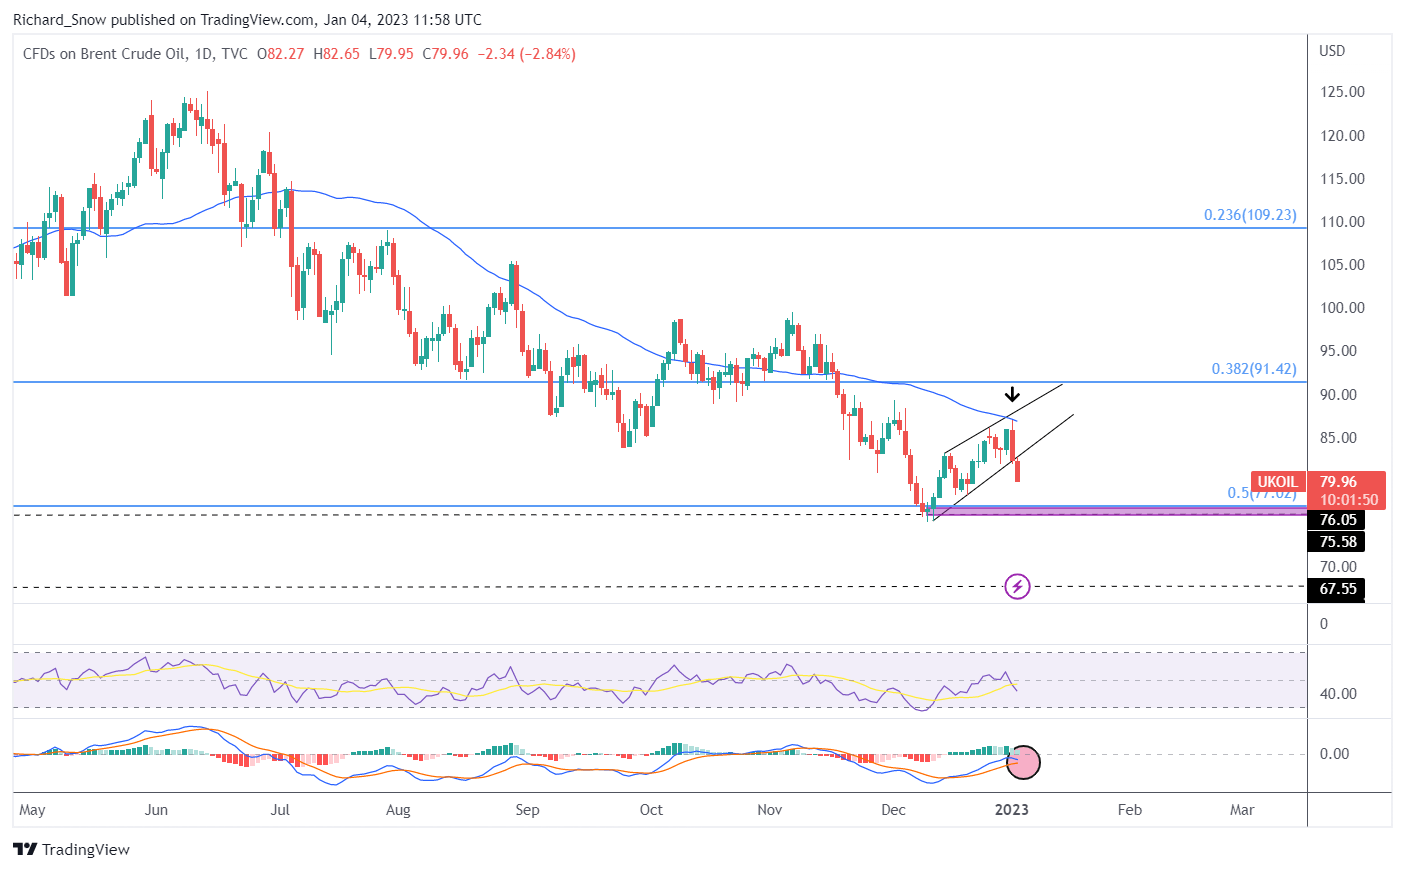The image size is (1405, 871).
Task: Click the Feb month label on time axis
Action: coord(1129,810)
